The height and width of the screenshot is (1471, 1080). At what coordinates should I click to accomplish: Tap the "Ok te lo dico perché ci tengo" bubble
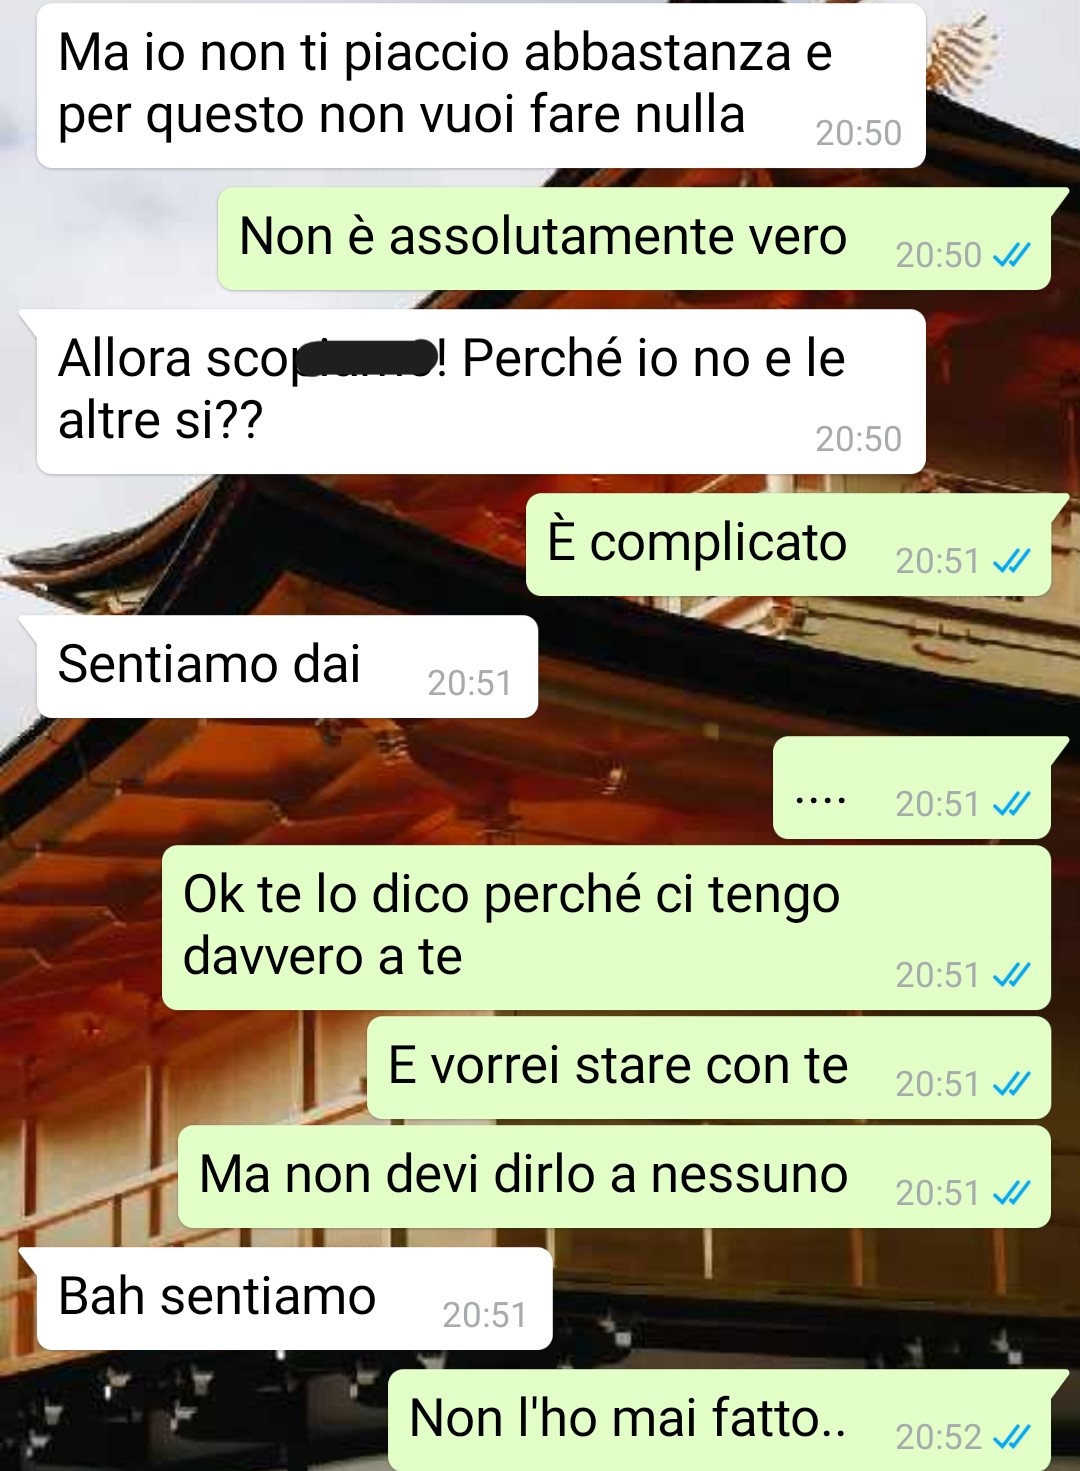tap(606, 927)
